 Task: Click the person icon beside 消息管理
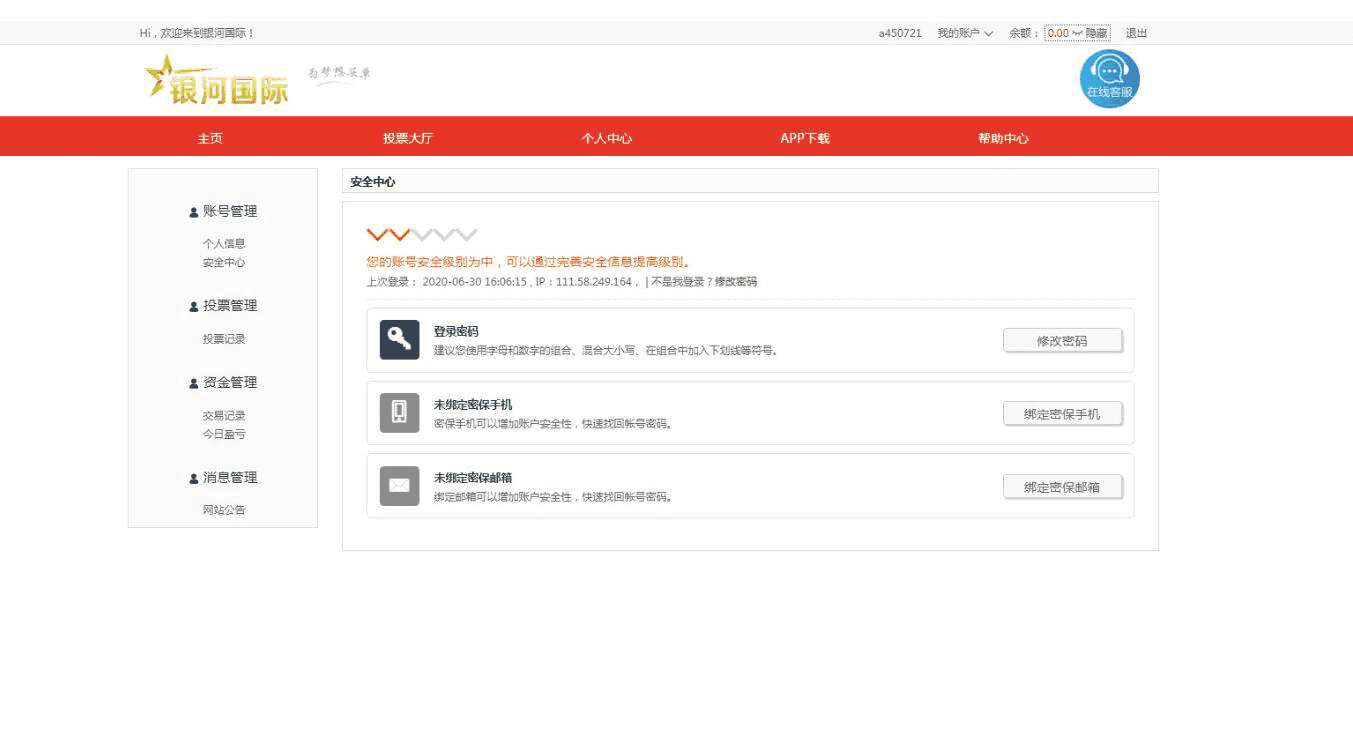click(193, 478)
